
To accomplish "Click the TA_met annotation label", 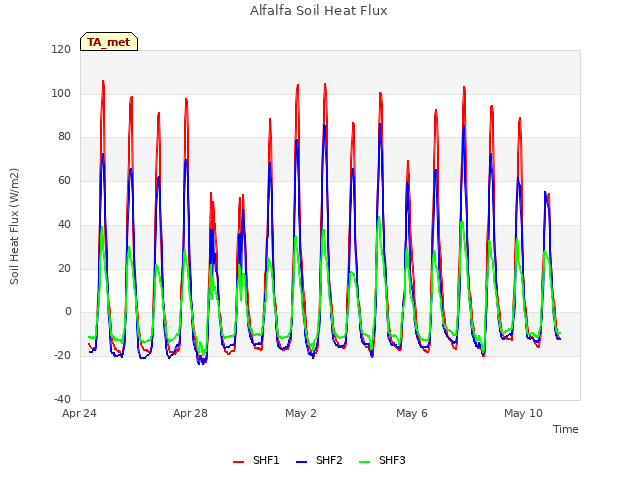I will (109, 42).
